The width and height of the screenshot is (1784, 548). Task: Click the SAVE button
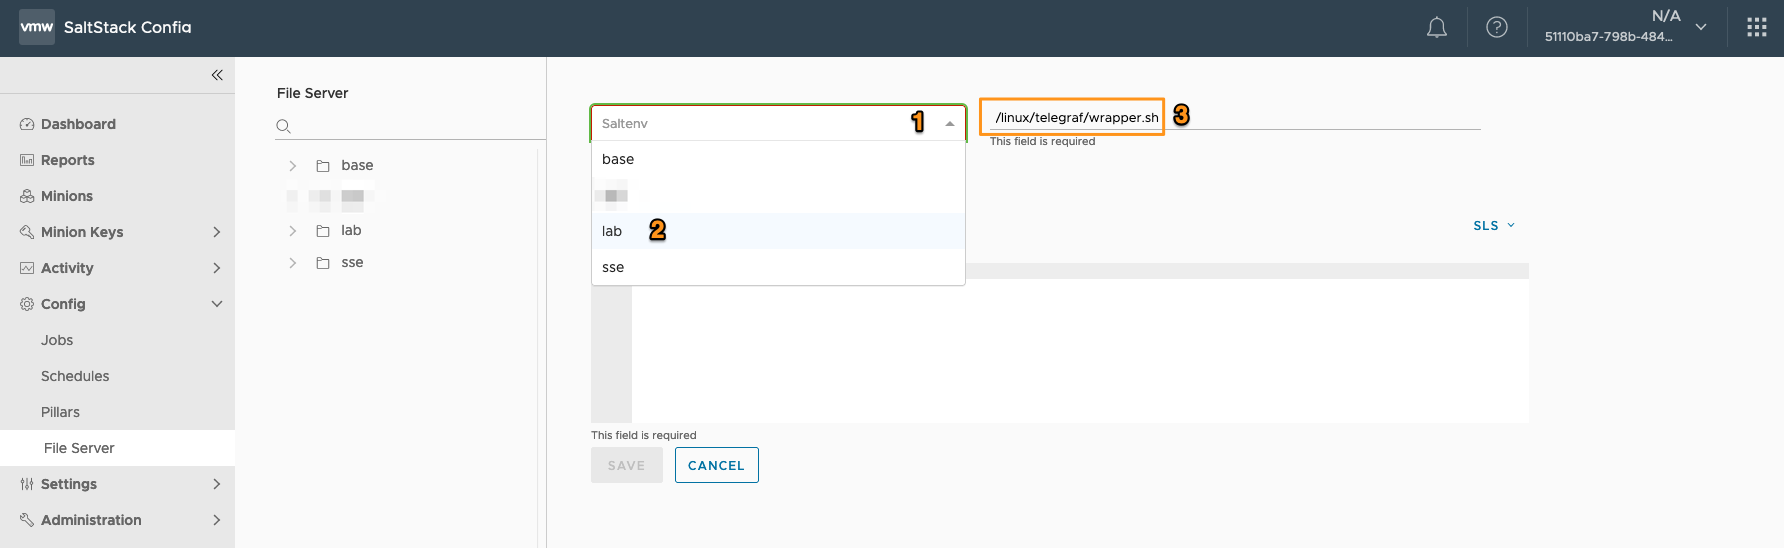pos(627,465)
